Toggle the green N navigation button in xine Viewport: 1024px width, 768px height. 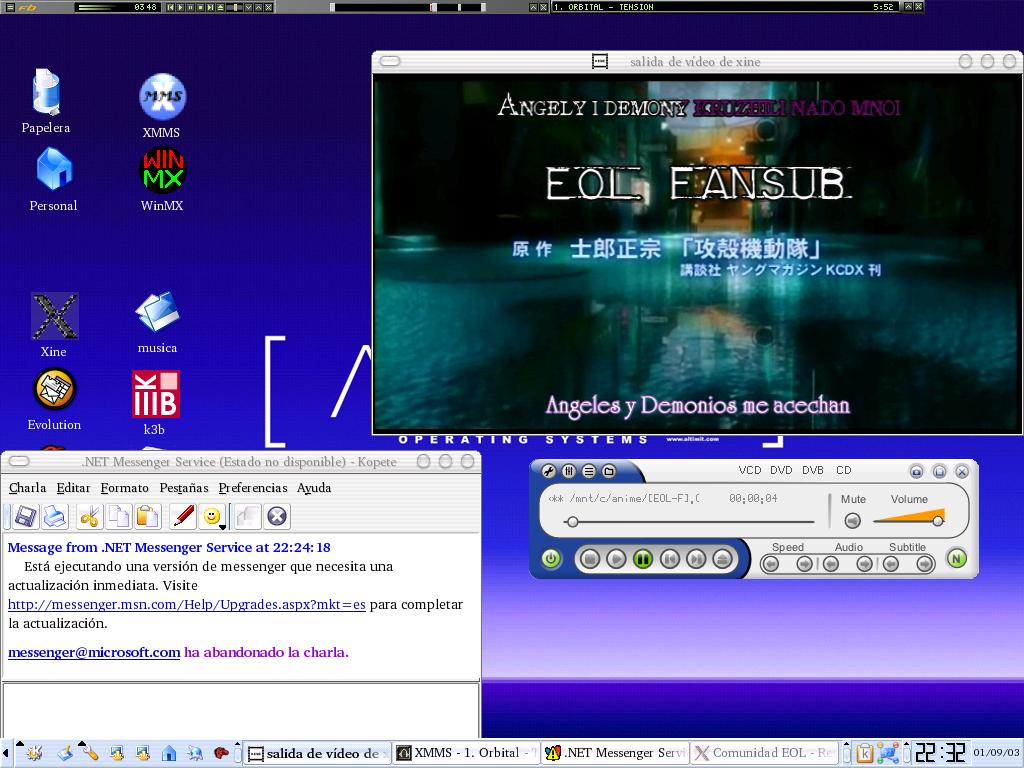point(957,559)
